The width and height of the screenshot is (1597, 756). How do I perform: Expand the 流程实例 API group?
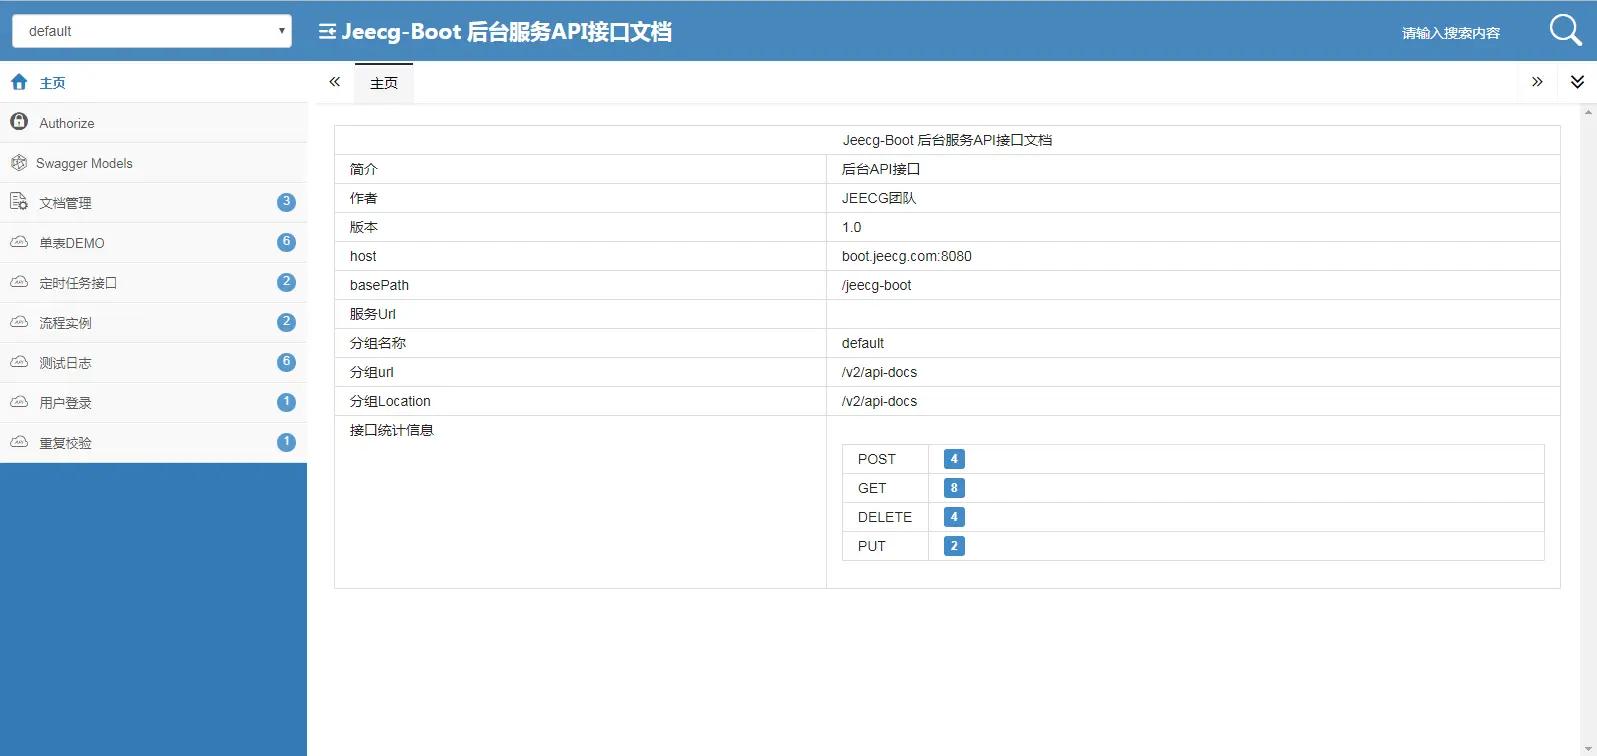tap(153, 322)
